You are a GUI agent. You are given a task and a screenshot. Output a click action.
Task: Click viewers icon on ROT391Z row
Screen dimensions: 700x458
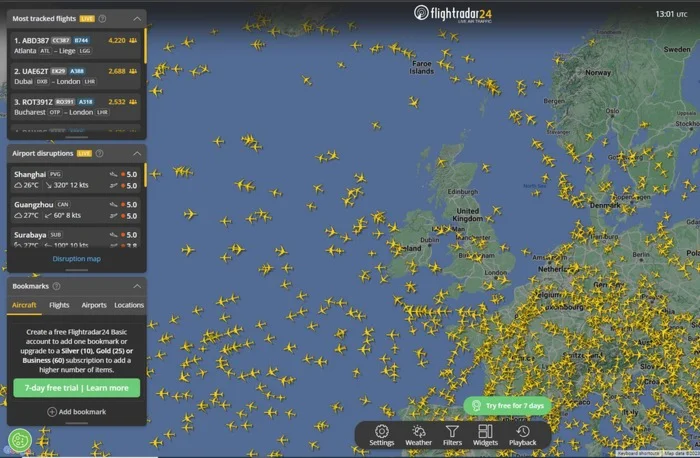click(x=133, y=102)
